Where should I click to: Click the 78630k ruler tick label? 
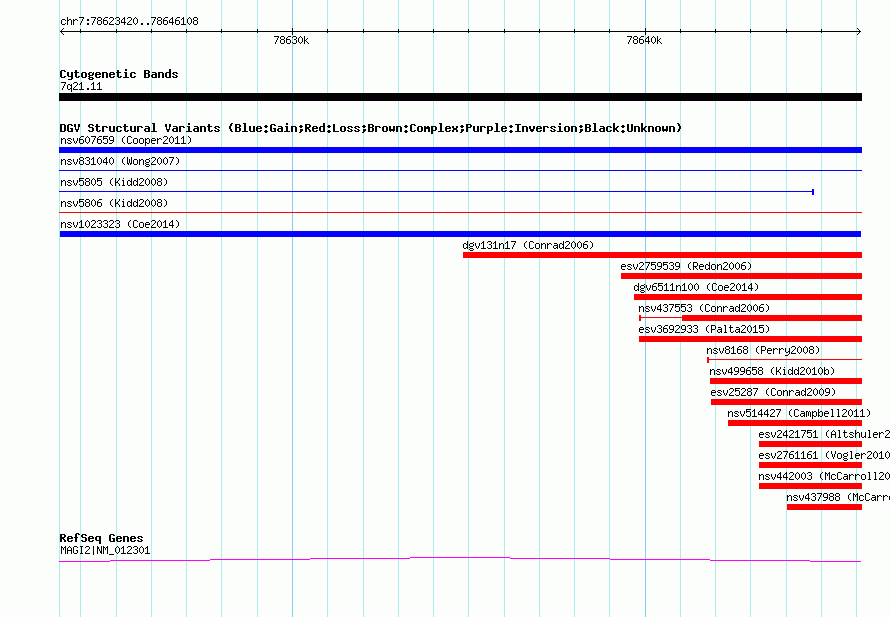tap(291, 40)
